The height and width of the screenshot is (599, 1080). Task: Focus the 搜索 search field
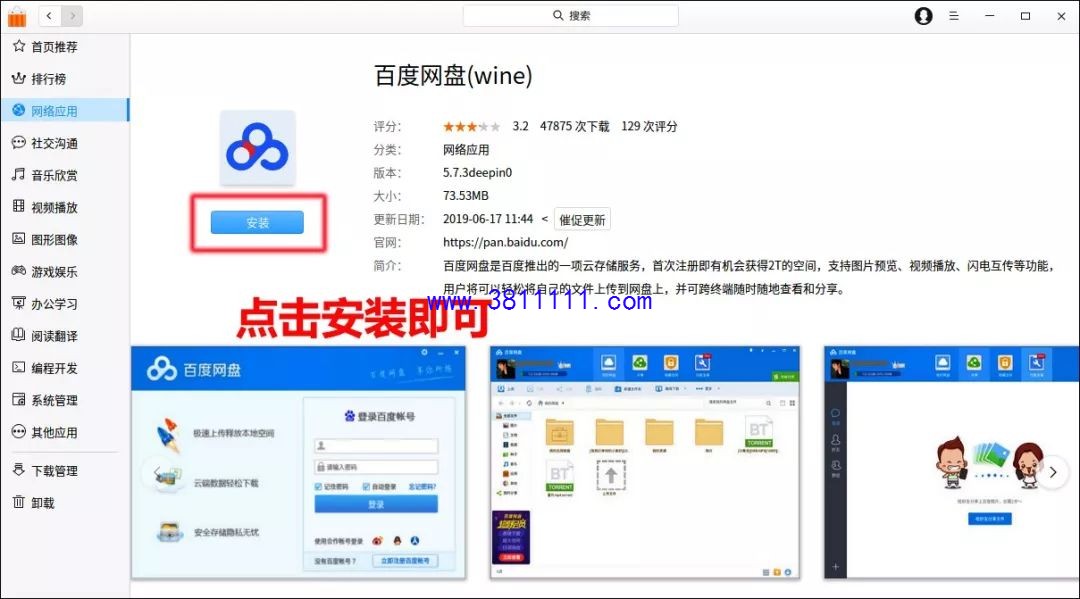coord(570,15)
